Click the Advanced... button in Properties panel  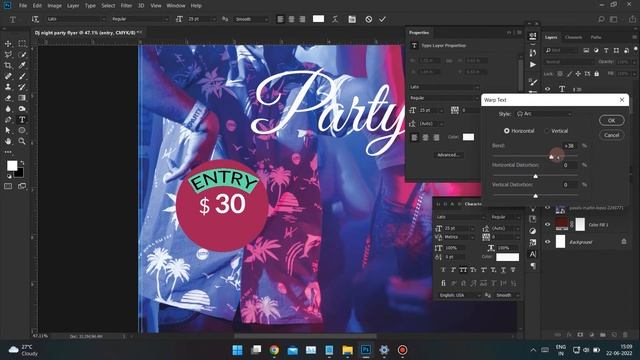pos(448,155)
